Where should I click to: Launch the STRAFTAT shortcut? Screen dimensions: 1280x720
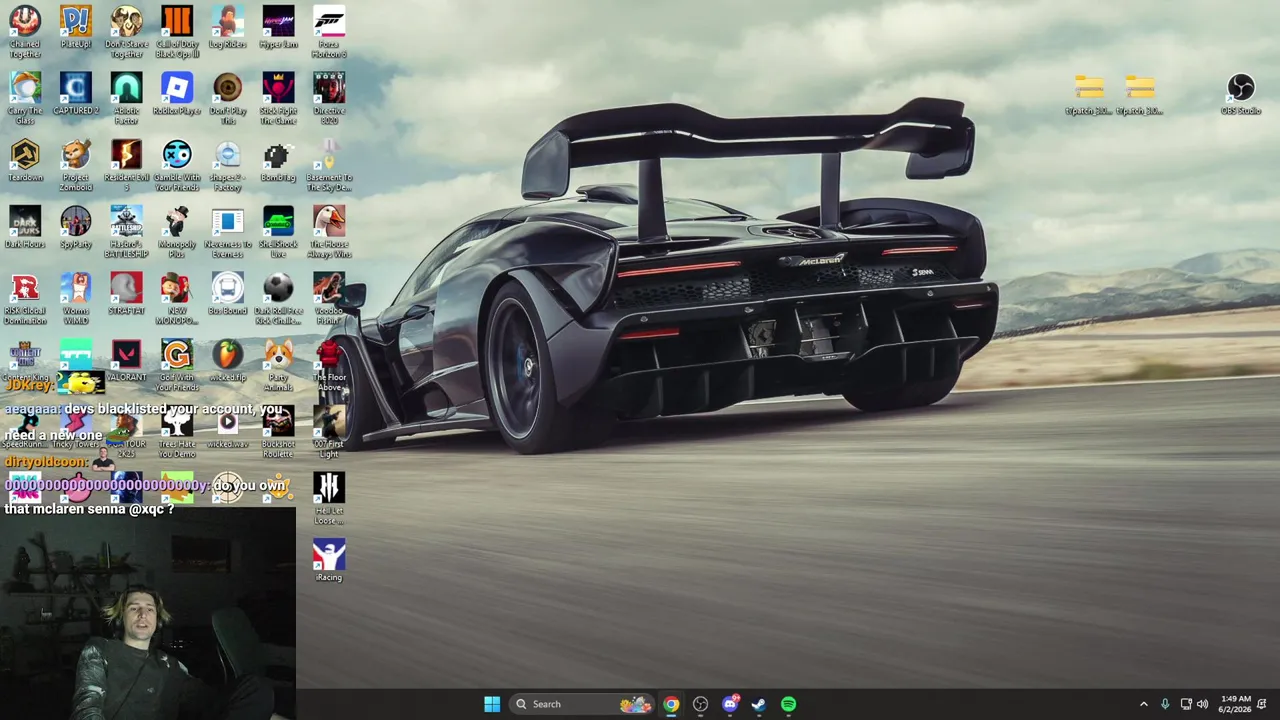(126, 295)
